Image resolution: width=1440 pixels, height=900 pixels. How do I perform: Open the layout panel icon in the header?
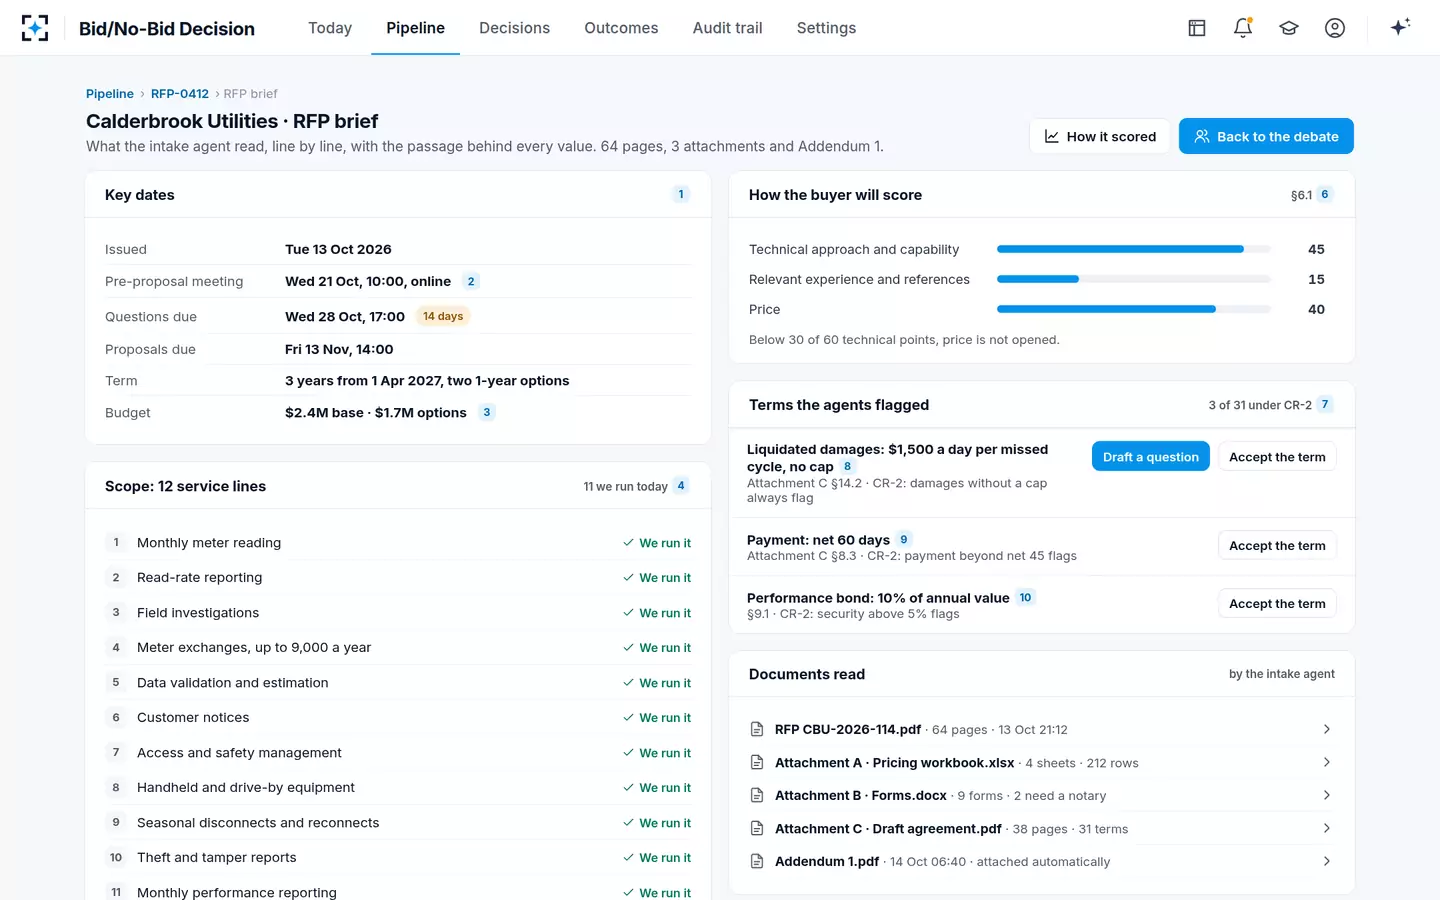click(x=1197, y=28)
